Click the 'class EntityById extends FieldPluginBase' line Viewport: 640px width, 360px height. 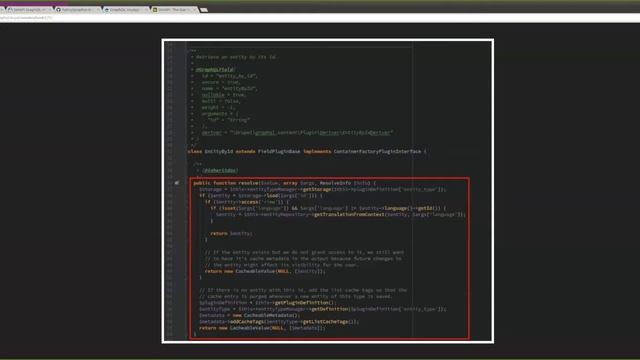[307, 151]
